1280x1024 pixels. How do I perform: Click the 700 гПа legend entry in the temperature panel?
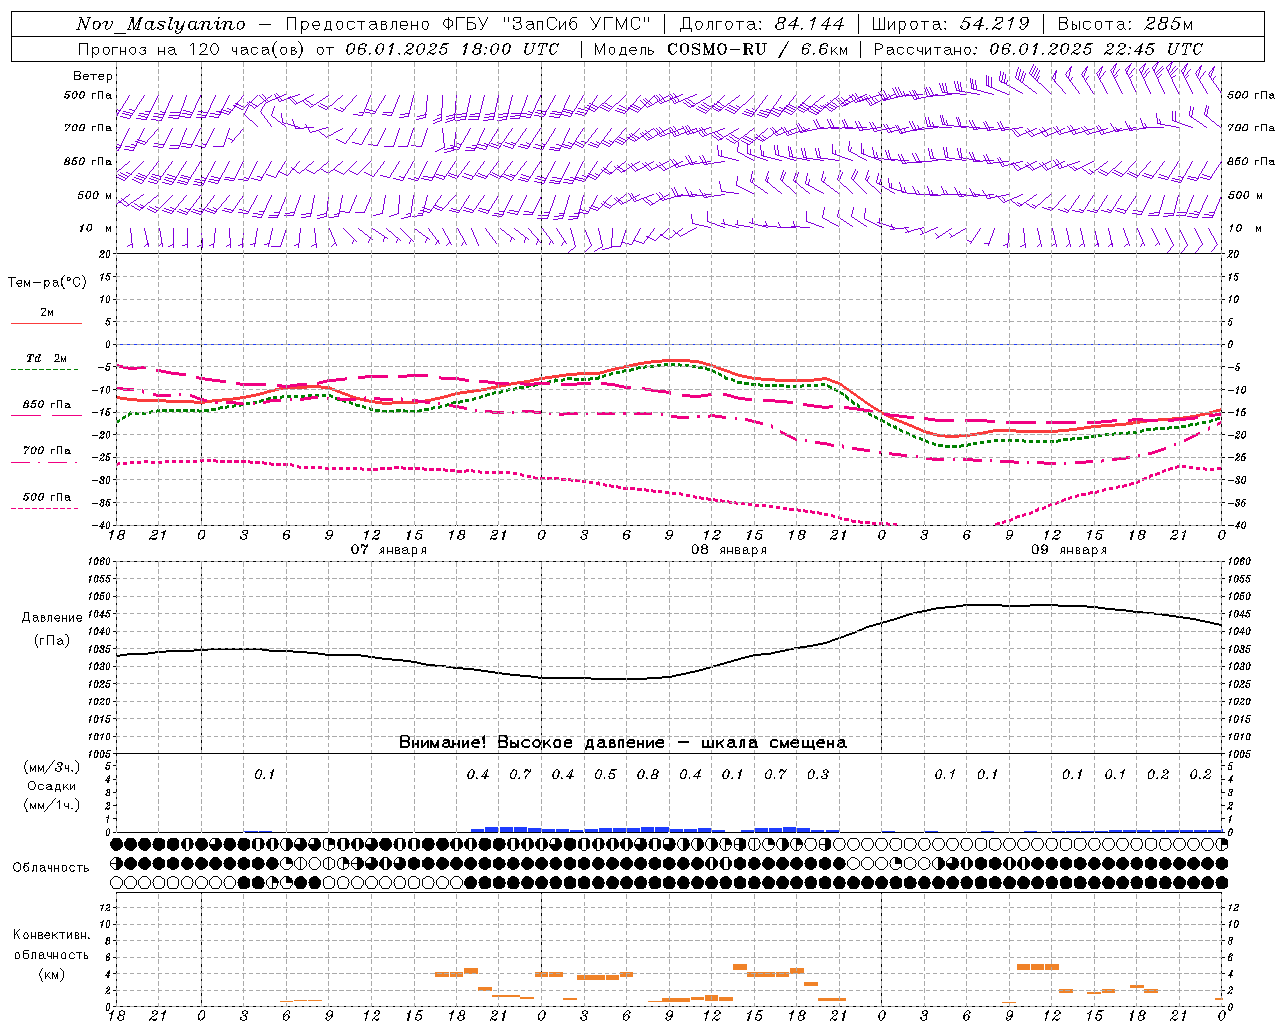[x=47, y=451]
